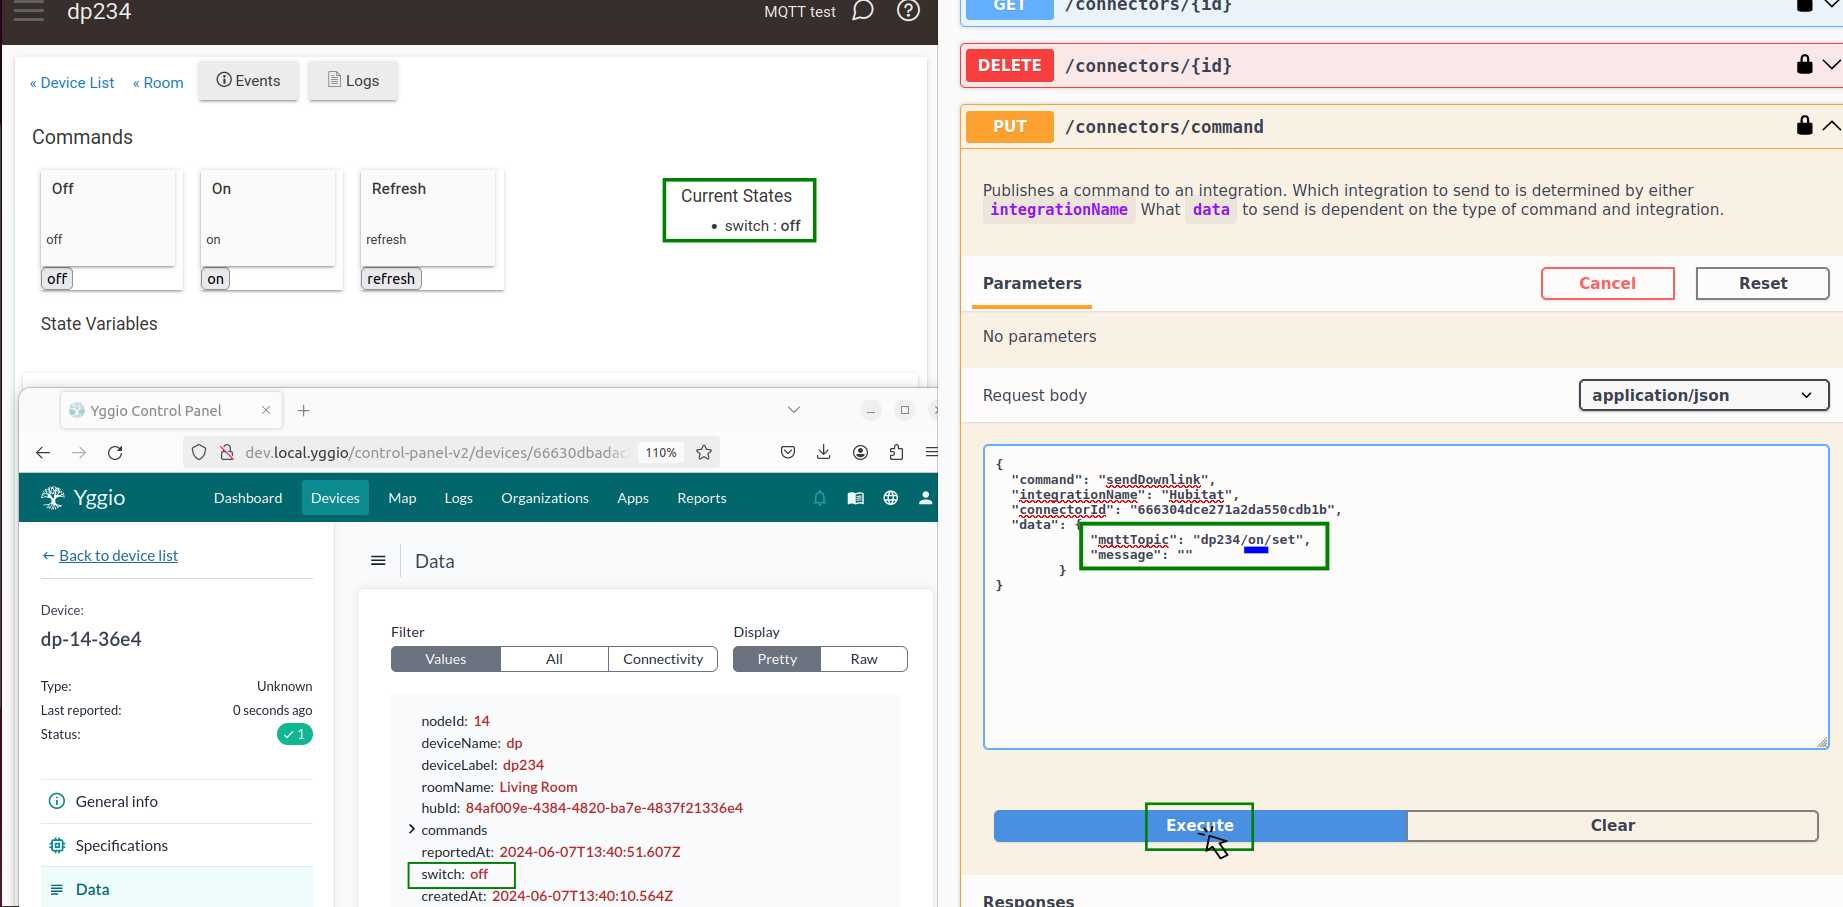Open the Devices tab in Yggio
Viewport: 1843px width, 907px height.
[335, 498]
